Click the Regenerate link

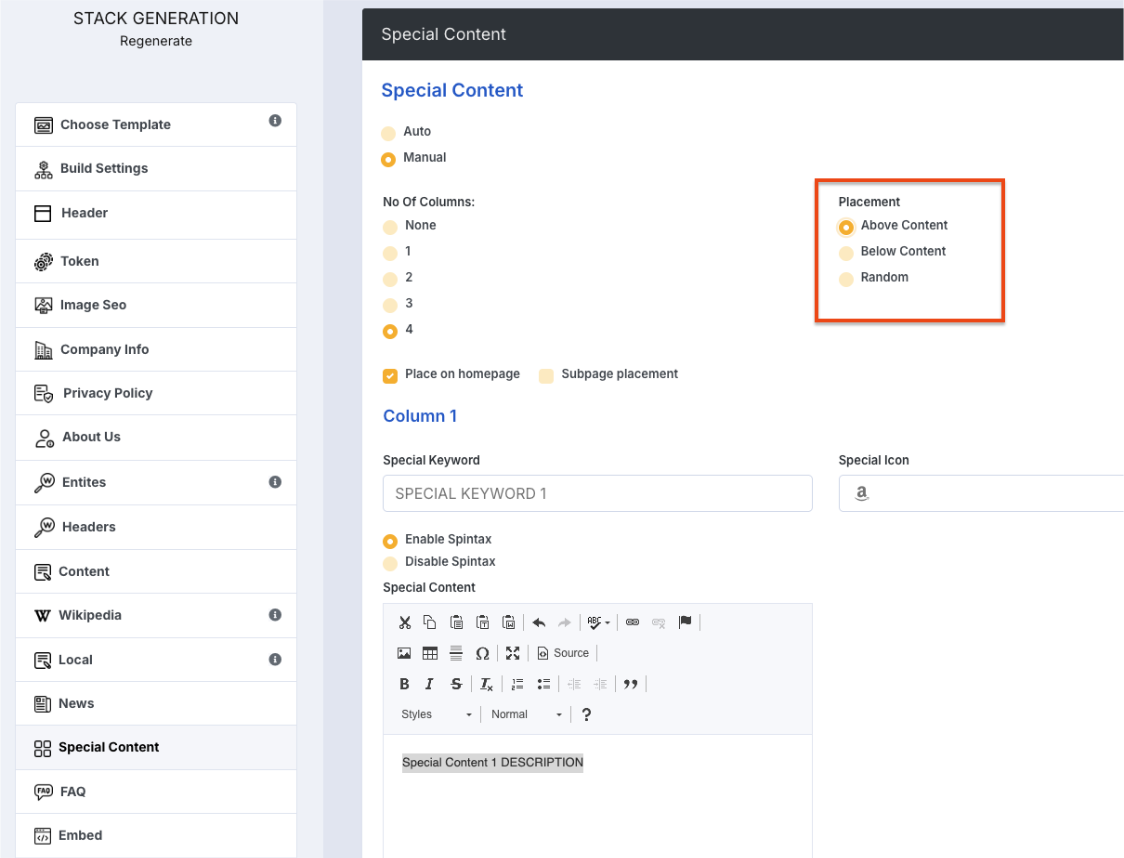click(x=156, y=41)
